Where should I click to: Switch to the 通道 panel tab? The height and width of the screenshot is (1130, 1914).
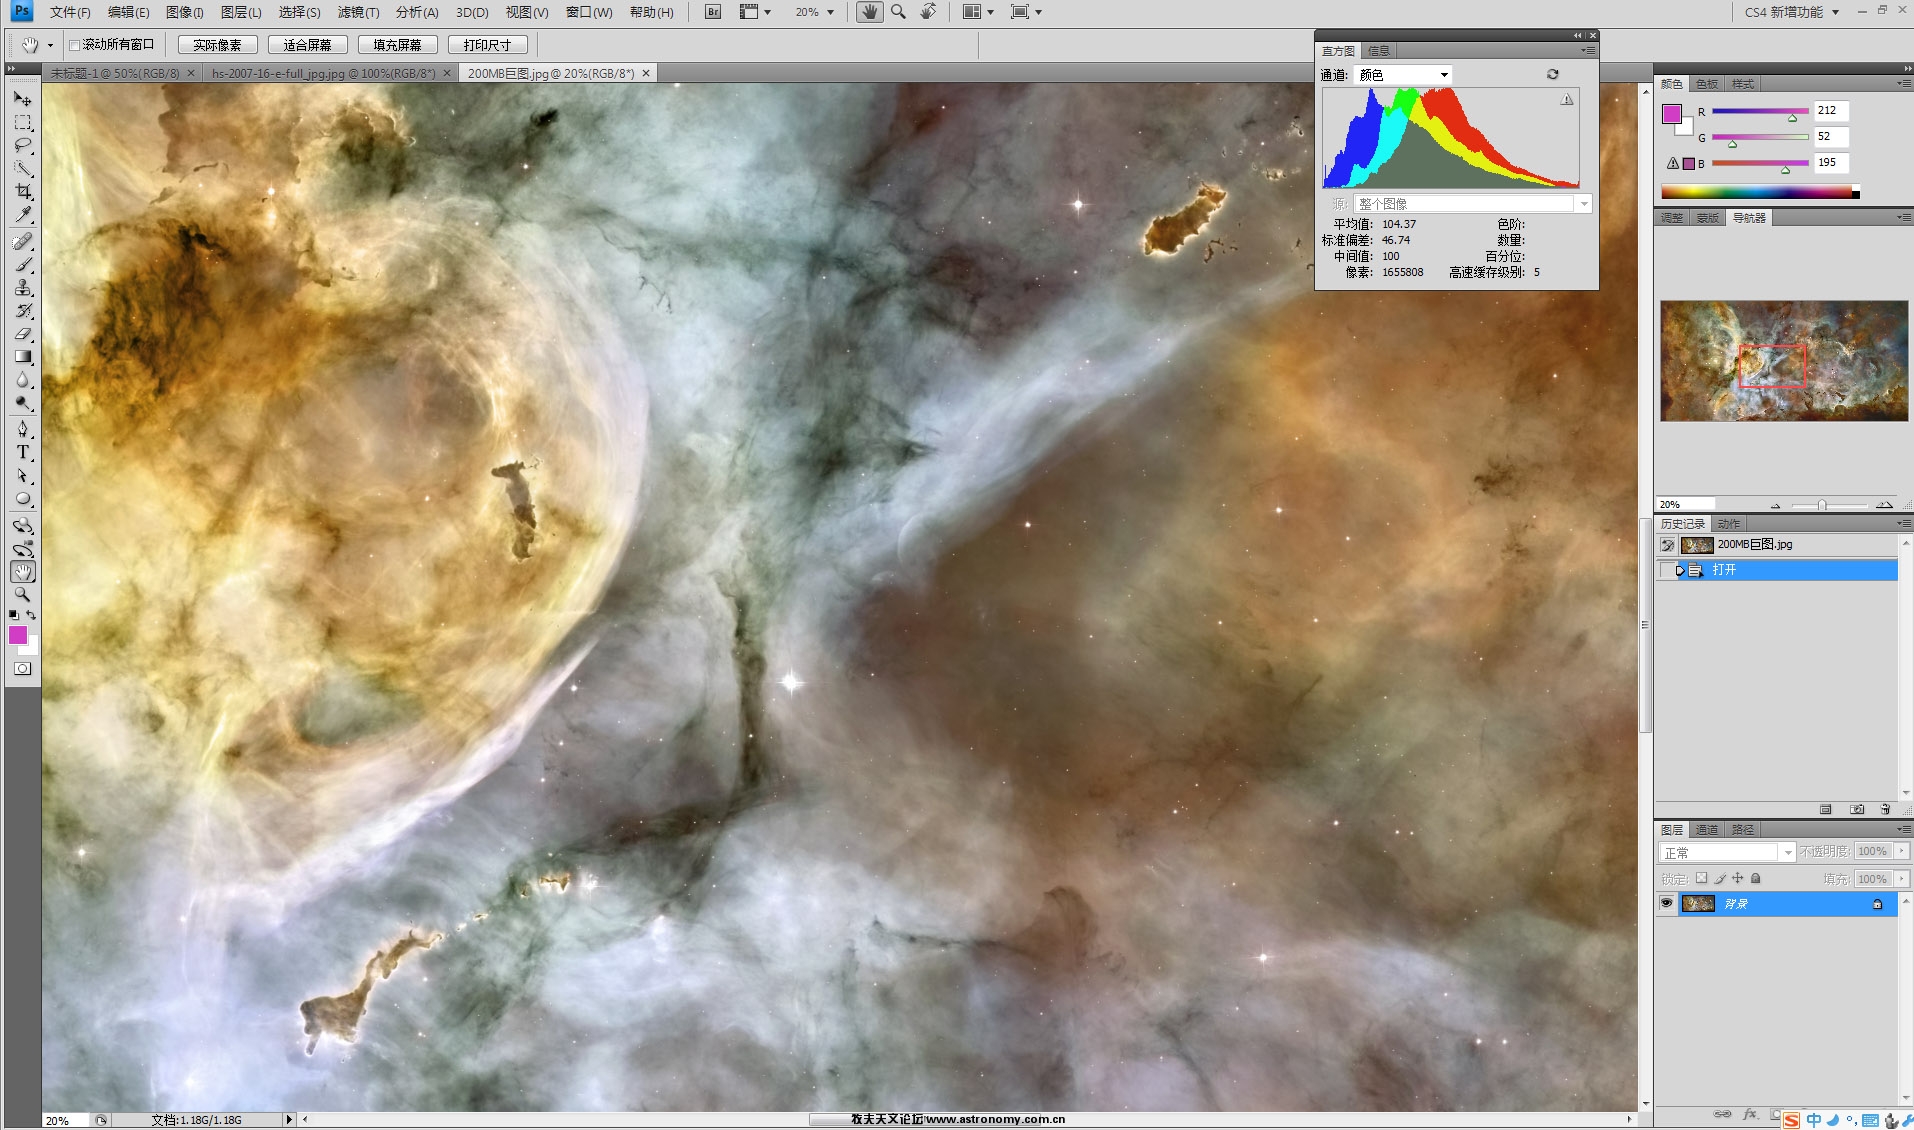tap(1707, 830)
